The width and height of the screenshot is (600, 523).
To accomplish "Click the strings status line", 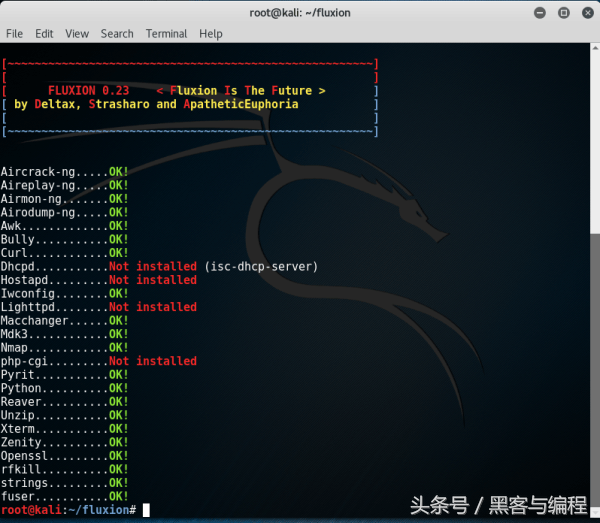I will point(64,483).
